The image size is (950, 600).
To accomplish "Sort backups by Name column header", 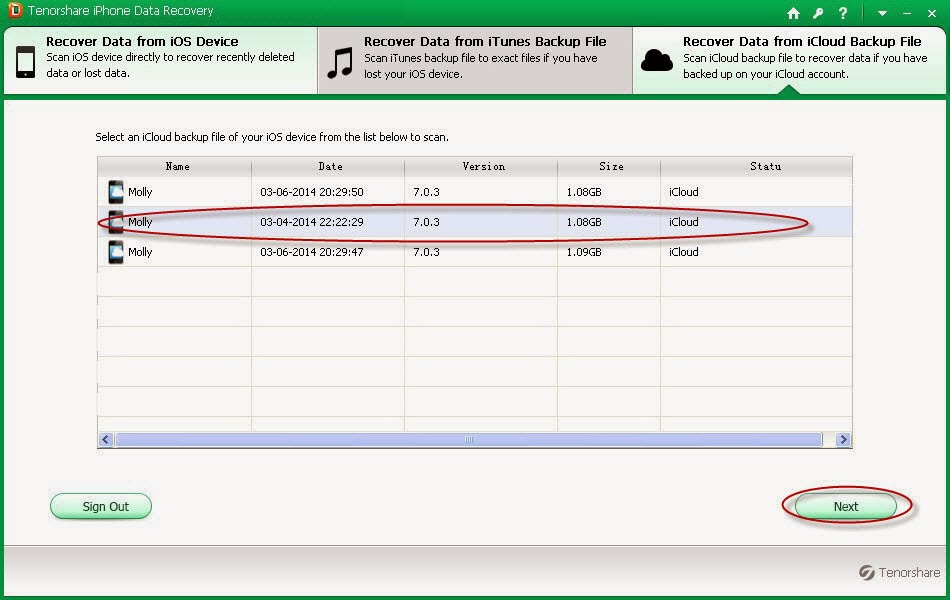I will pyautogui.click(x=174, y=166).
